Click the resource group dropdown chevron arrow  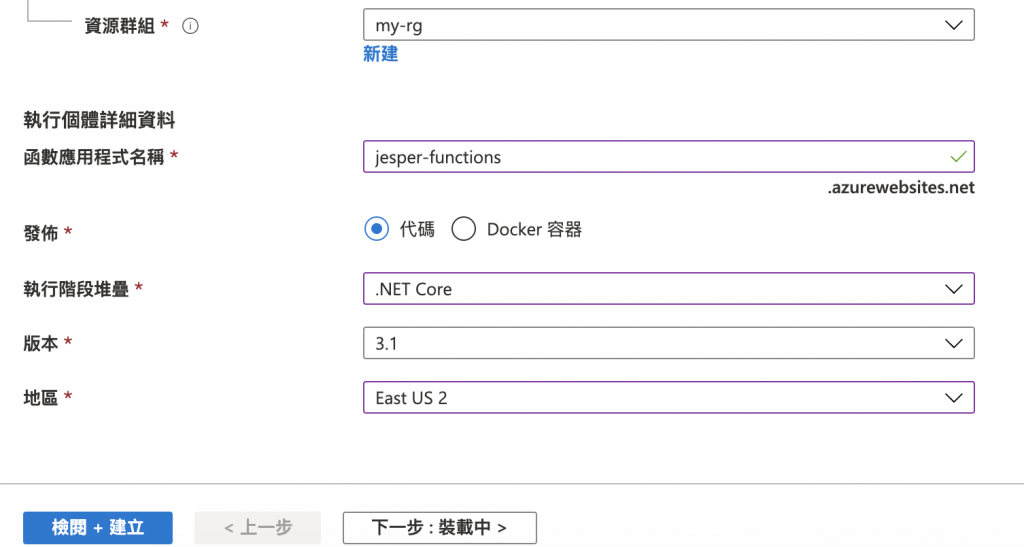coord(952,26)
